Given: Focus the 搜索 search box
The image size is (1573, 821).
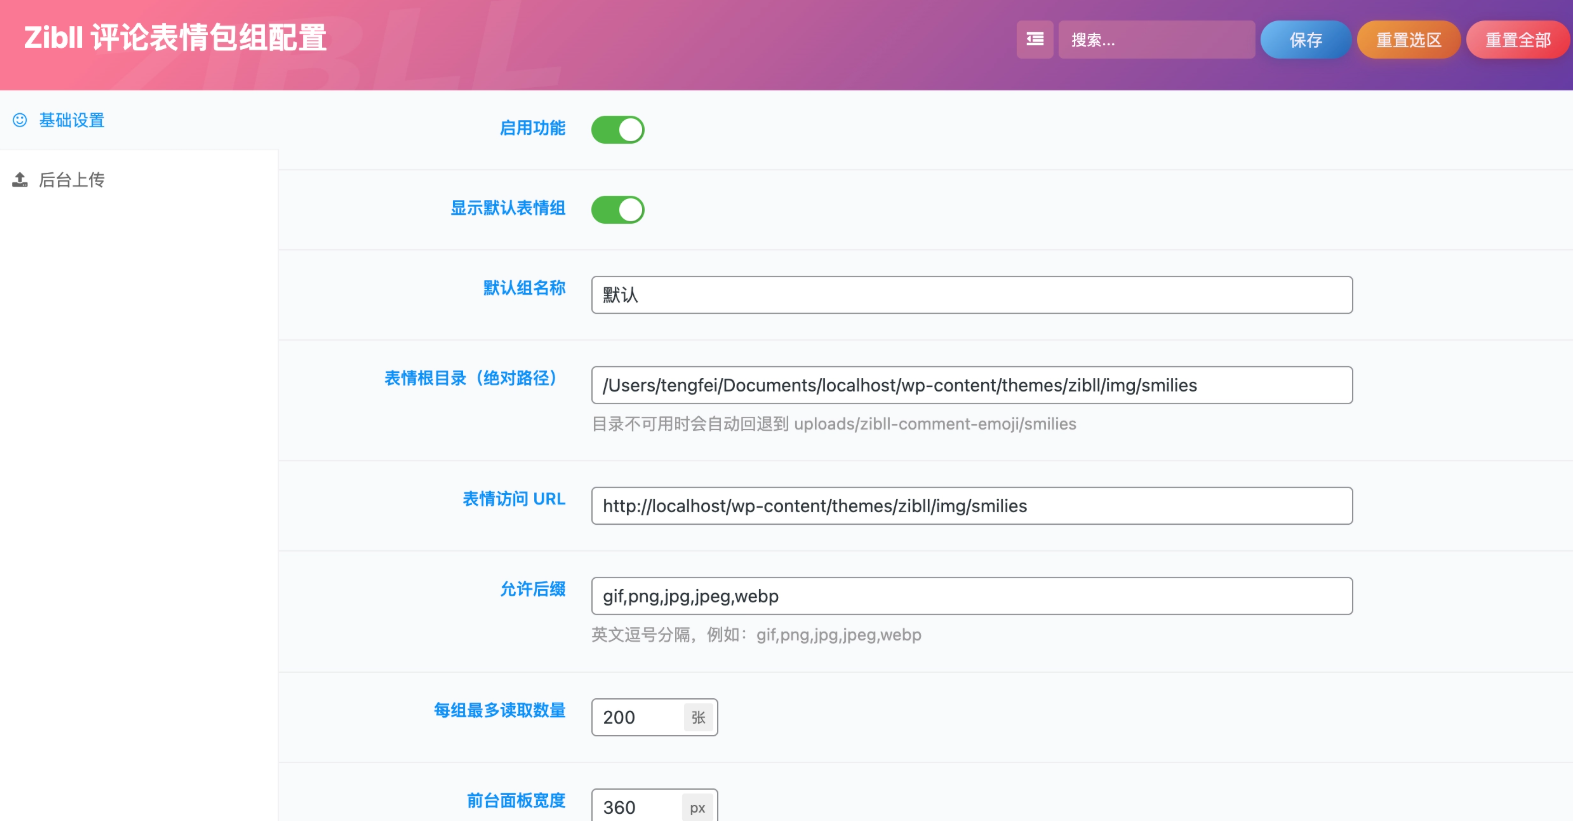Looking at the screenshot, I should pyautogui.click(x=1155, y=40).
